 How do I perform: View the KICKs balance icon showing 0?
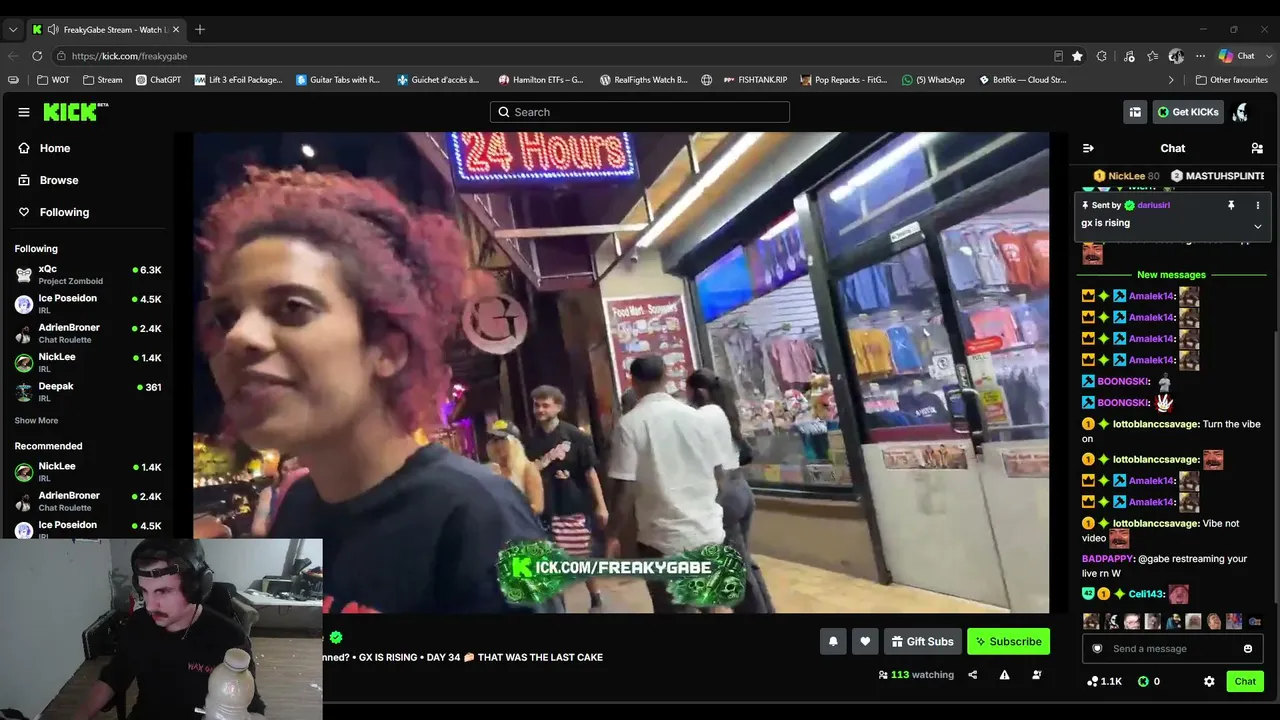1143,681
